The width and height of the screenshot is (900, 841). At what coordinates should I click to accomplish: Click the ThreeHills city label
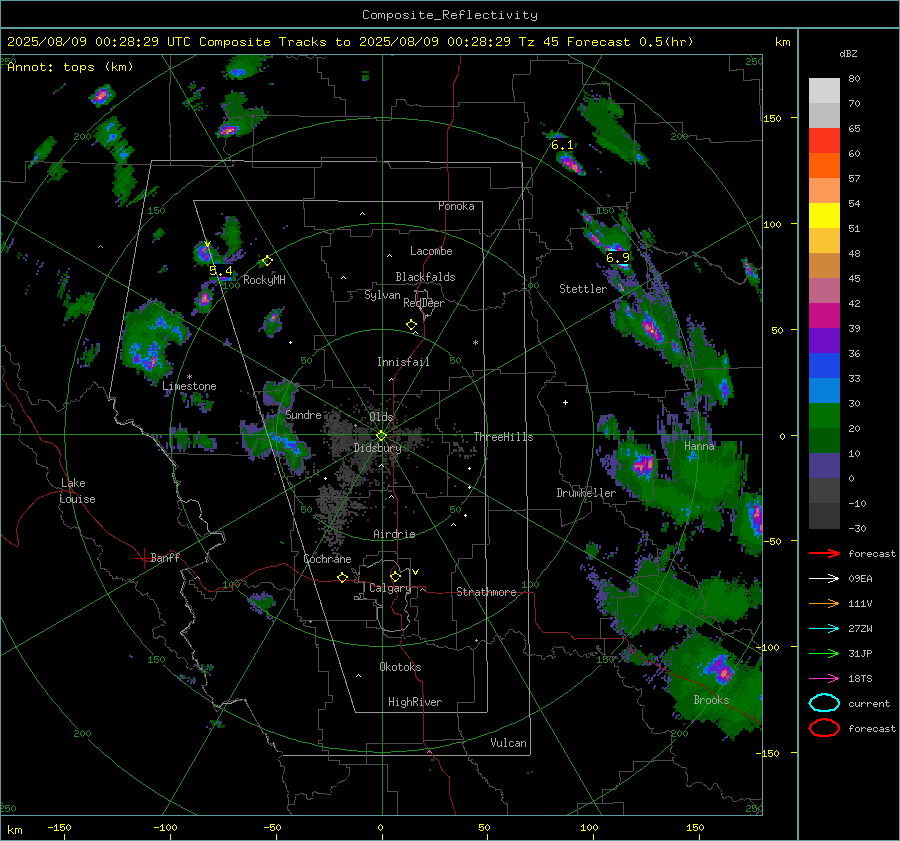[x=503, y=437]
